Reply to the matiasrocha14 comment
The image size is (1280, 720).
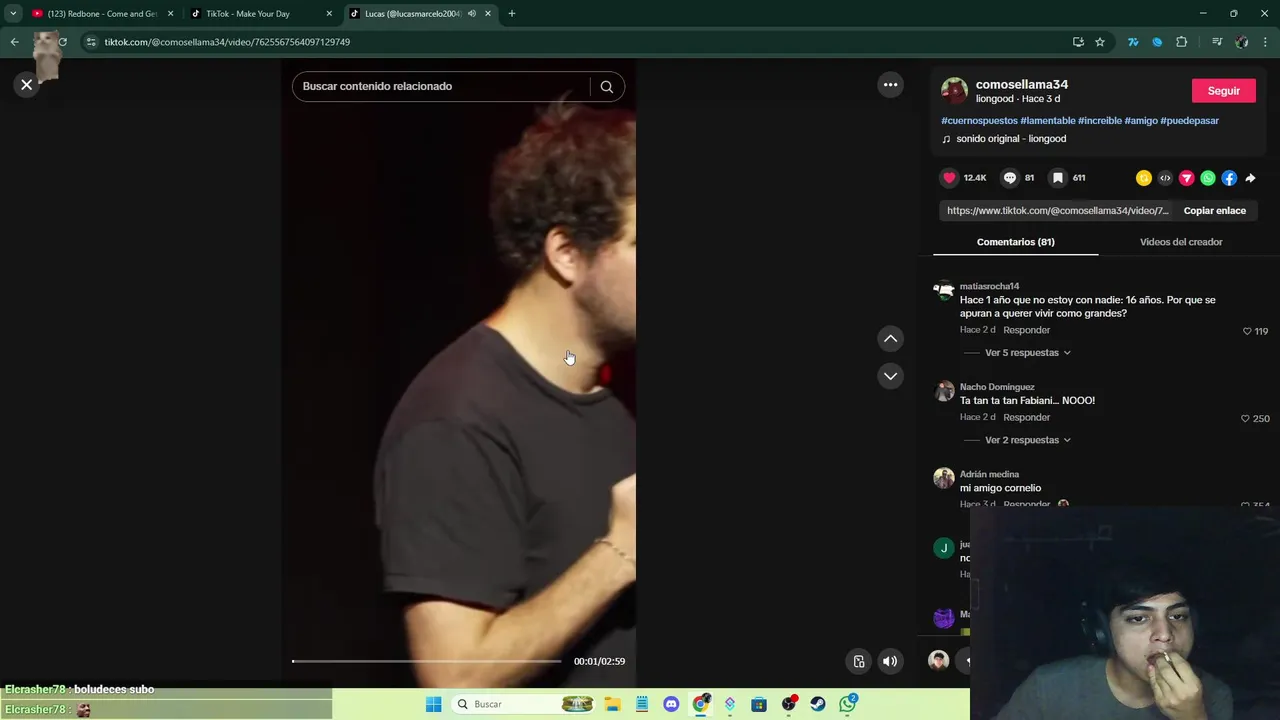(1026, 330)
